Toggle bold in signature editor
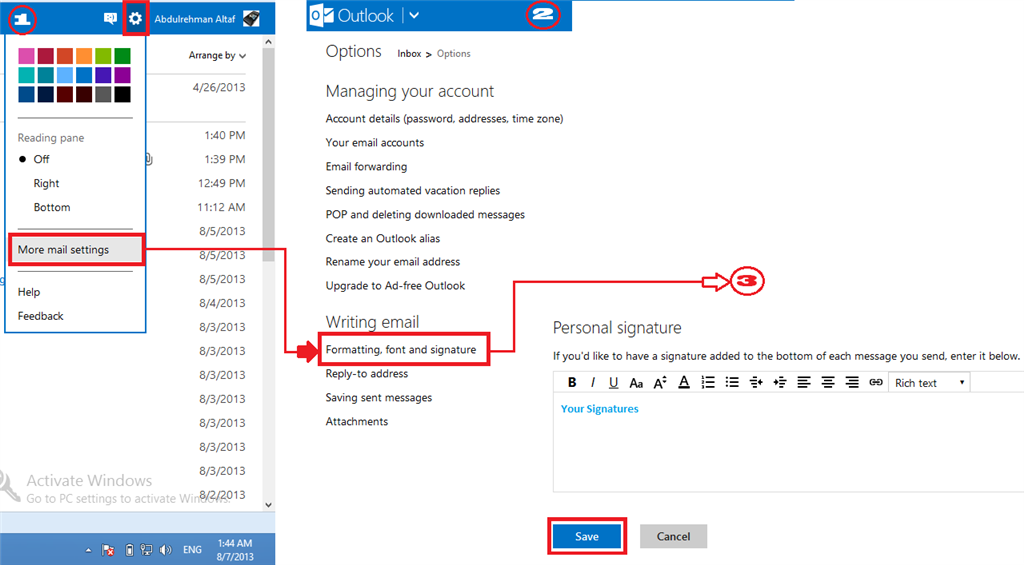This screenshot has width=1024, height=565. [571, 383]
